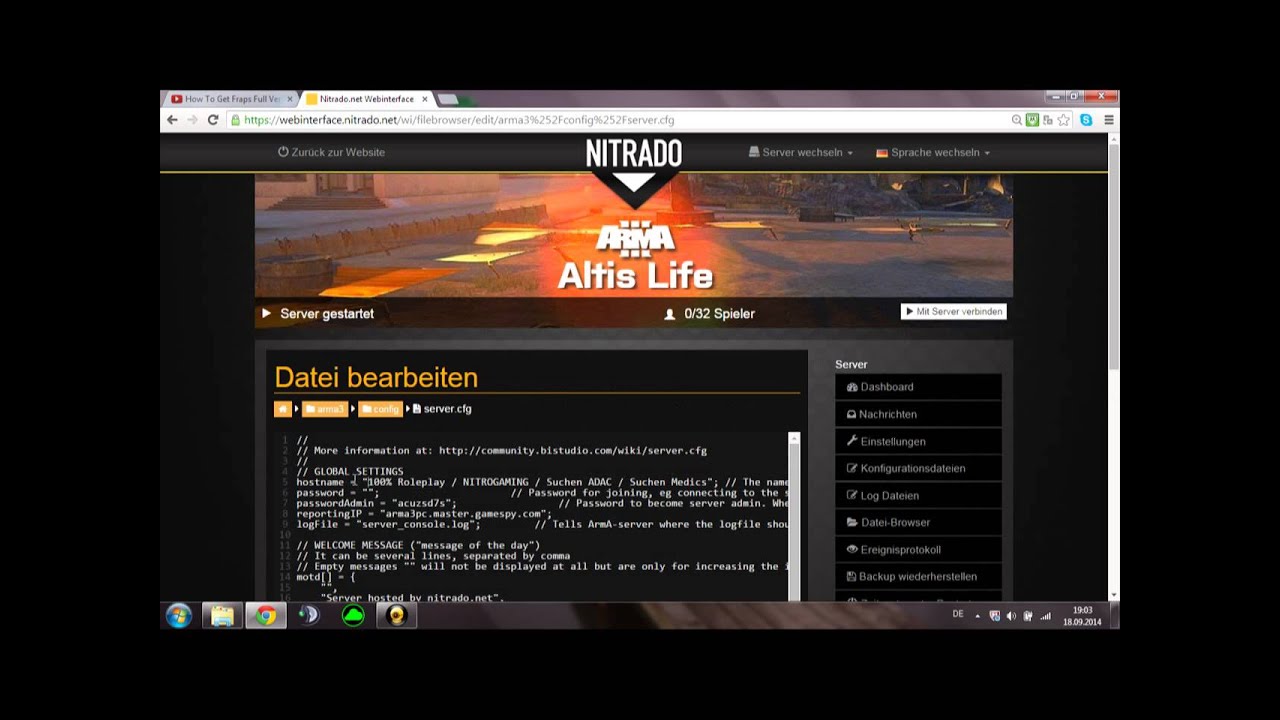Open Dashboard in the Server menu
This screenshot has width=1280, height=720.
(918, 387)
